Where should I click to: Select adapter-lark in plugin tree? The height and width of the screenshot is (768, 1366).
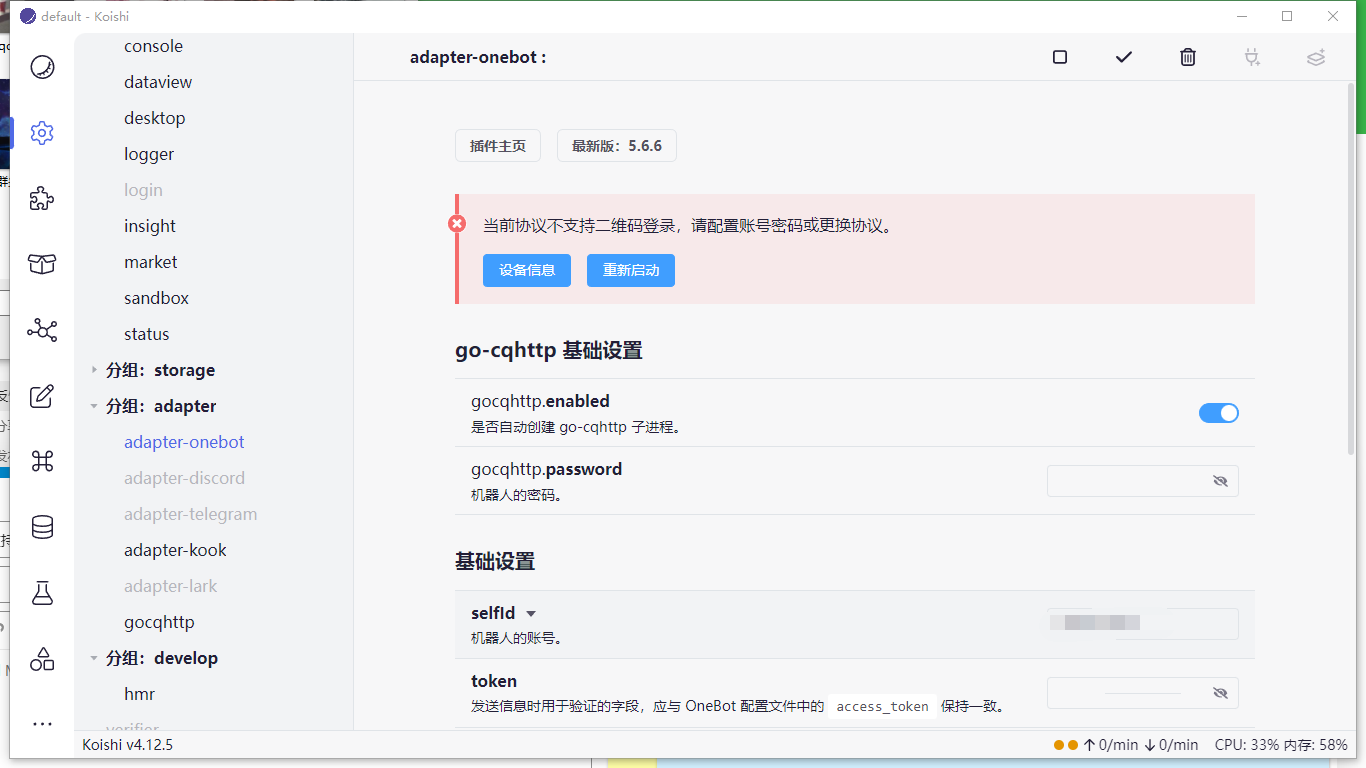(x=170, y=586)
